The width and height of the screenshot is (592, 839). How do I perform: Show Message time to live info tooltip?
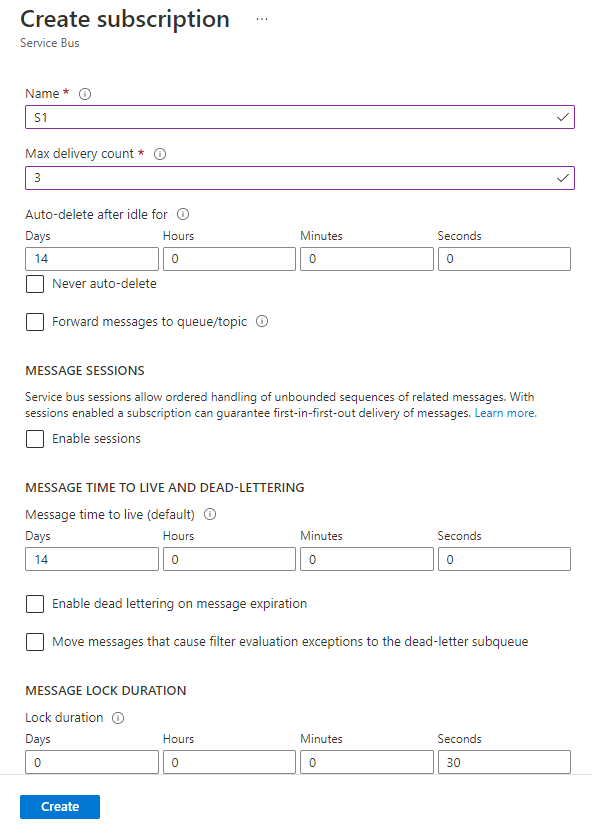coord(210,514)
